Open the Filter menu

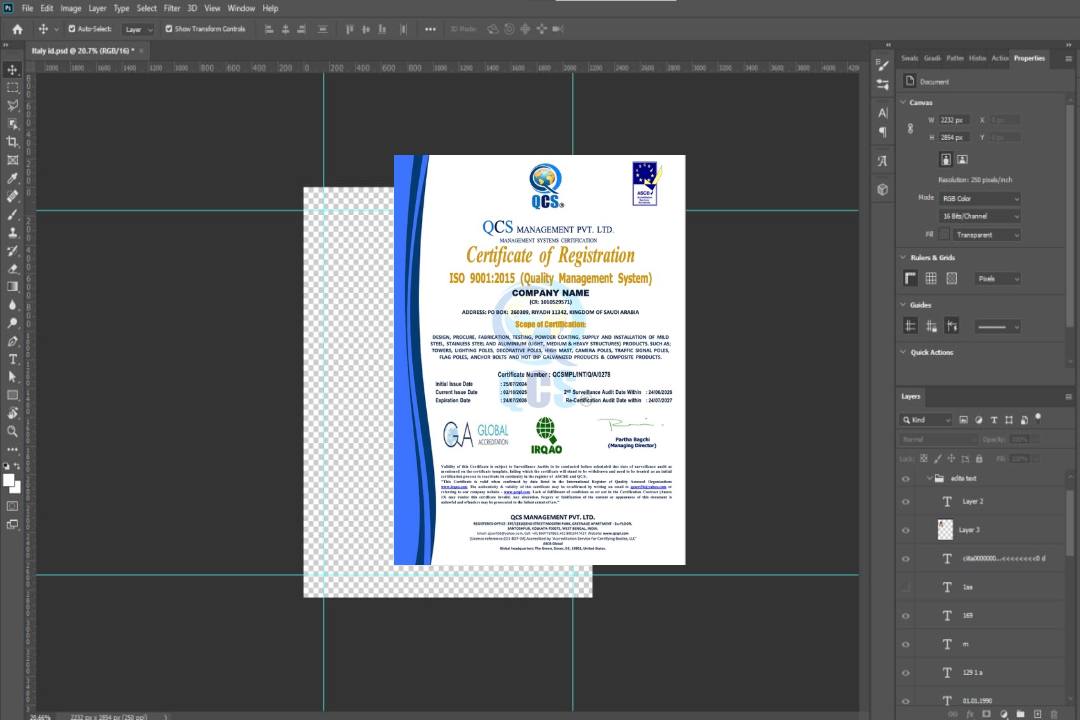click(172, 8)
